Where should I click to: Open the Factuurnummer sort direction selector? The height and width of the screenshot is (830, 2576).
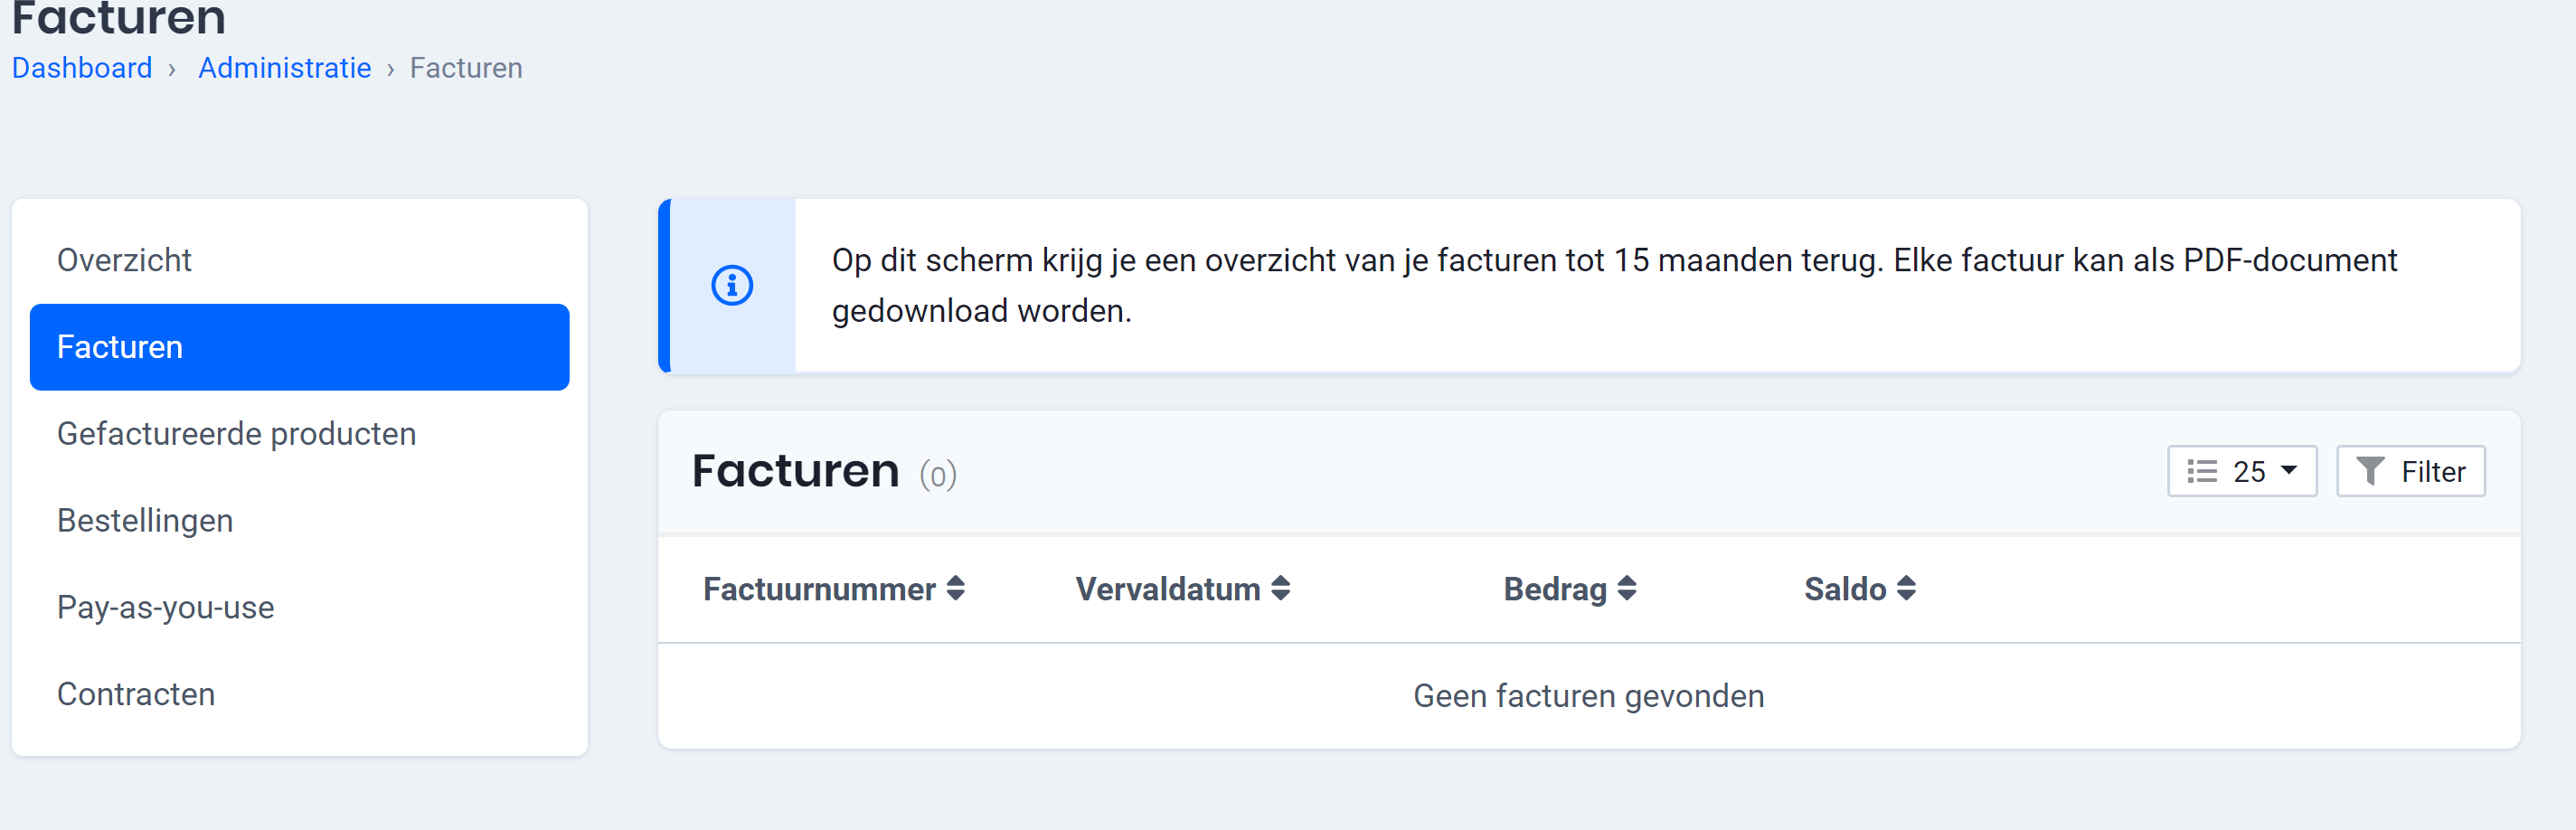(x=956, y=589)
